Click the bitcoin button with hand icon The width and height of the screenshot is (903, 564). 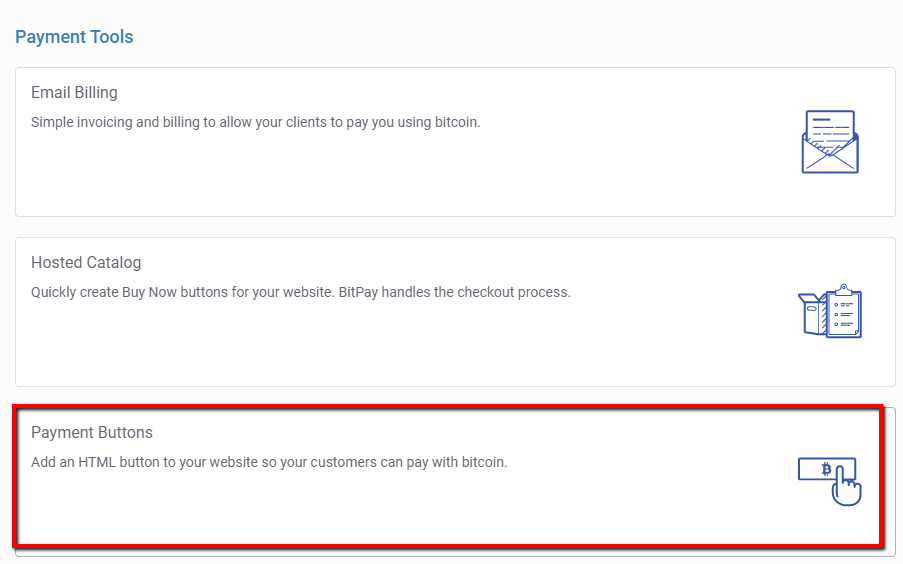coord(830,482)
